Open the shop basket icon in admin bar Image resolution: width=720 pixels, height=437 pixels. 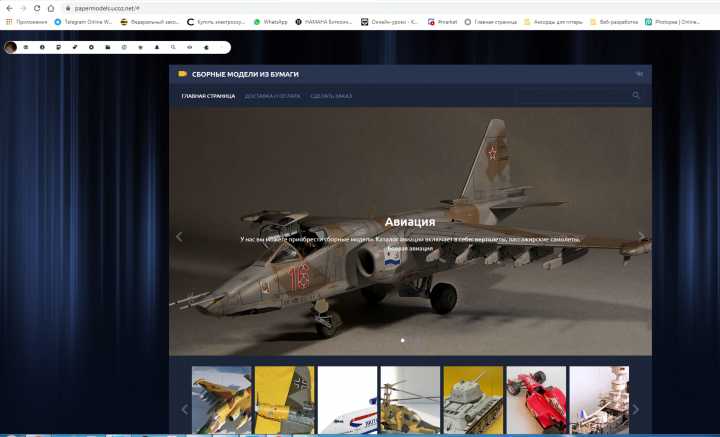(x=141, y=47)
